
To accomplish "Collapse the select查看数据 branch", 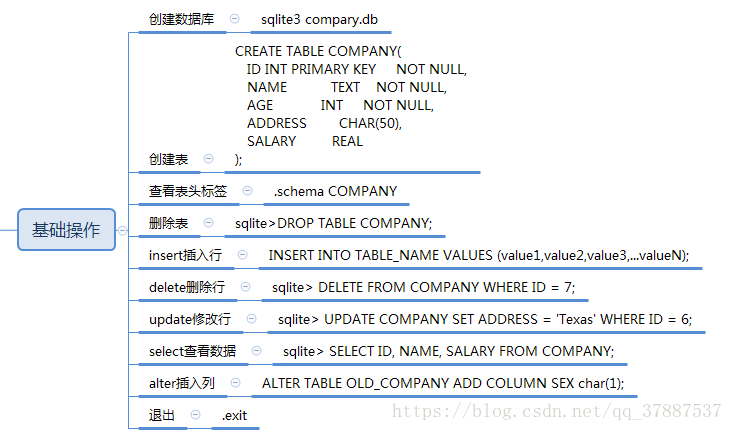I will (257, 351).
